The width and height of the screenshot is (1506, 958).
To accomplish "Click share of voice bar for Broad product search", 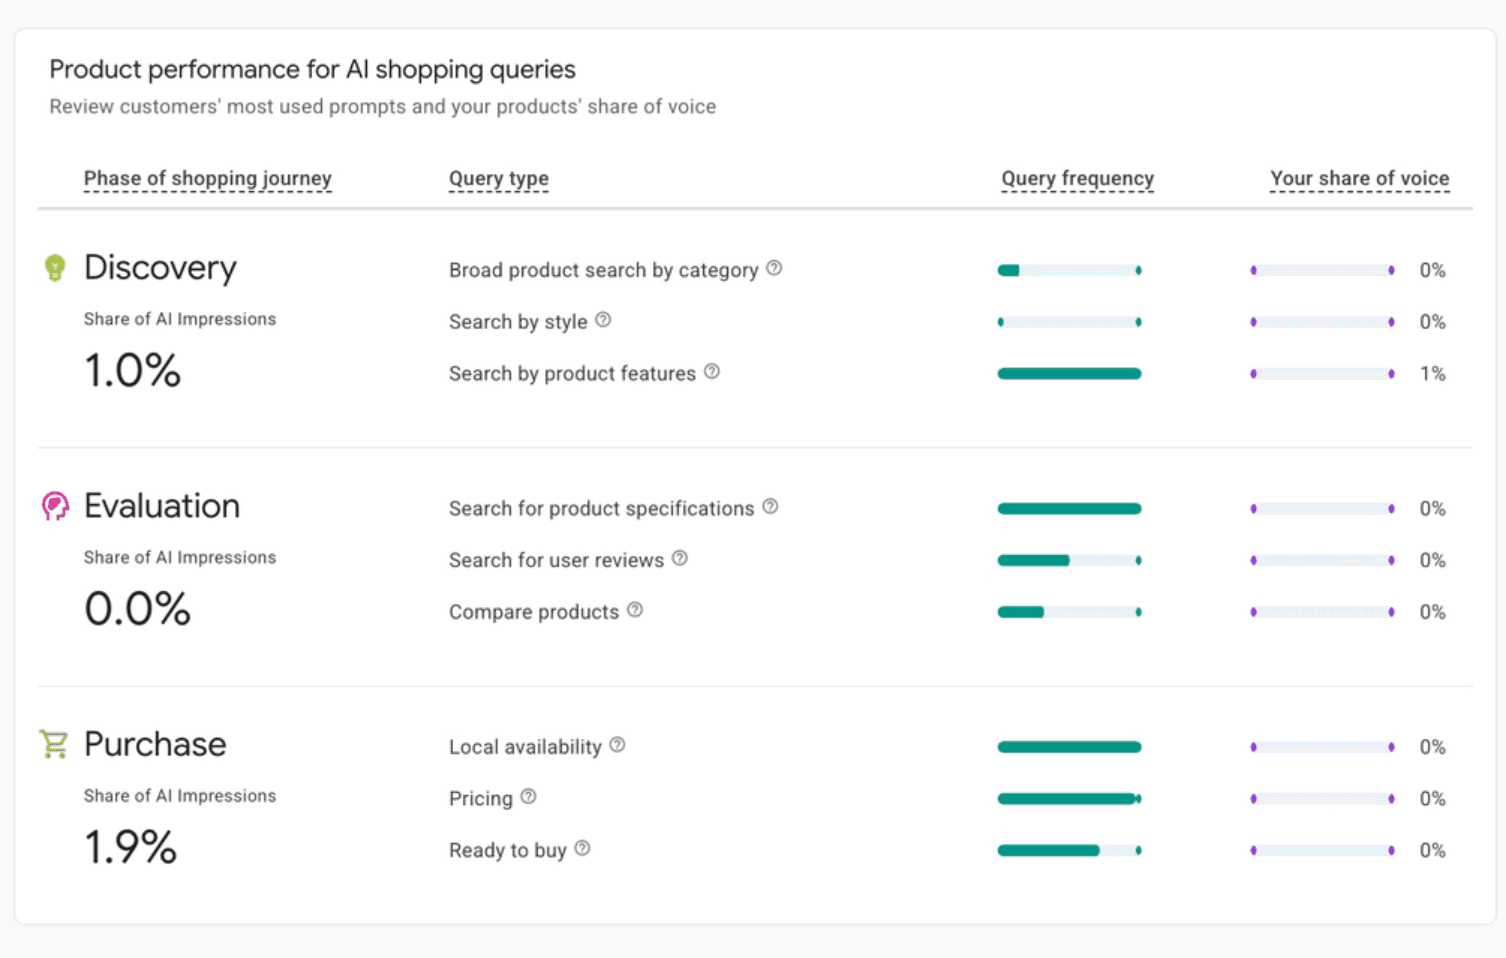I will coord(1322,270).
